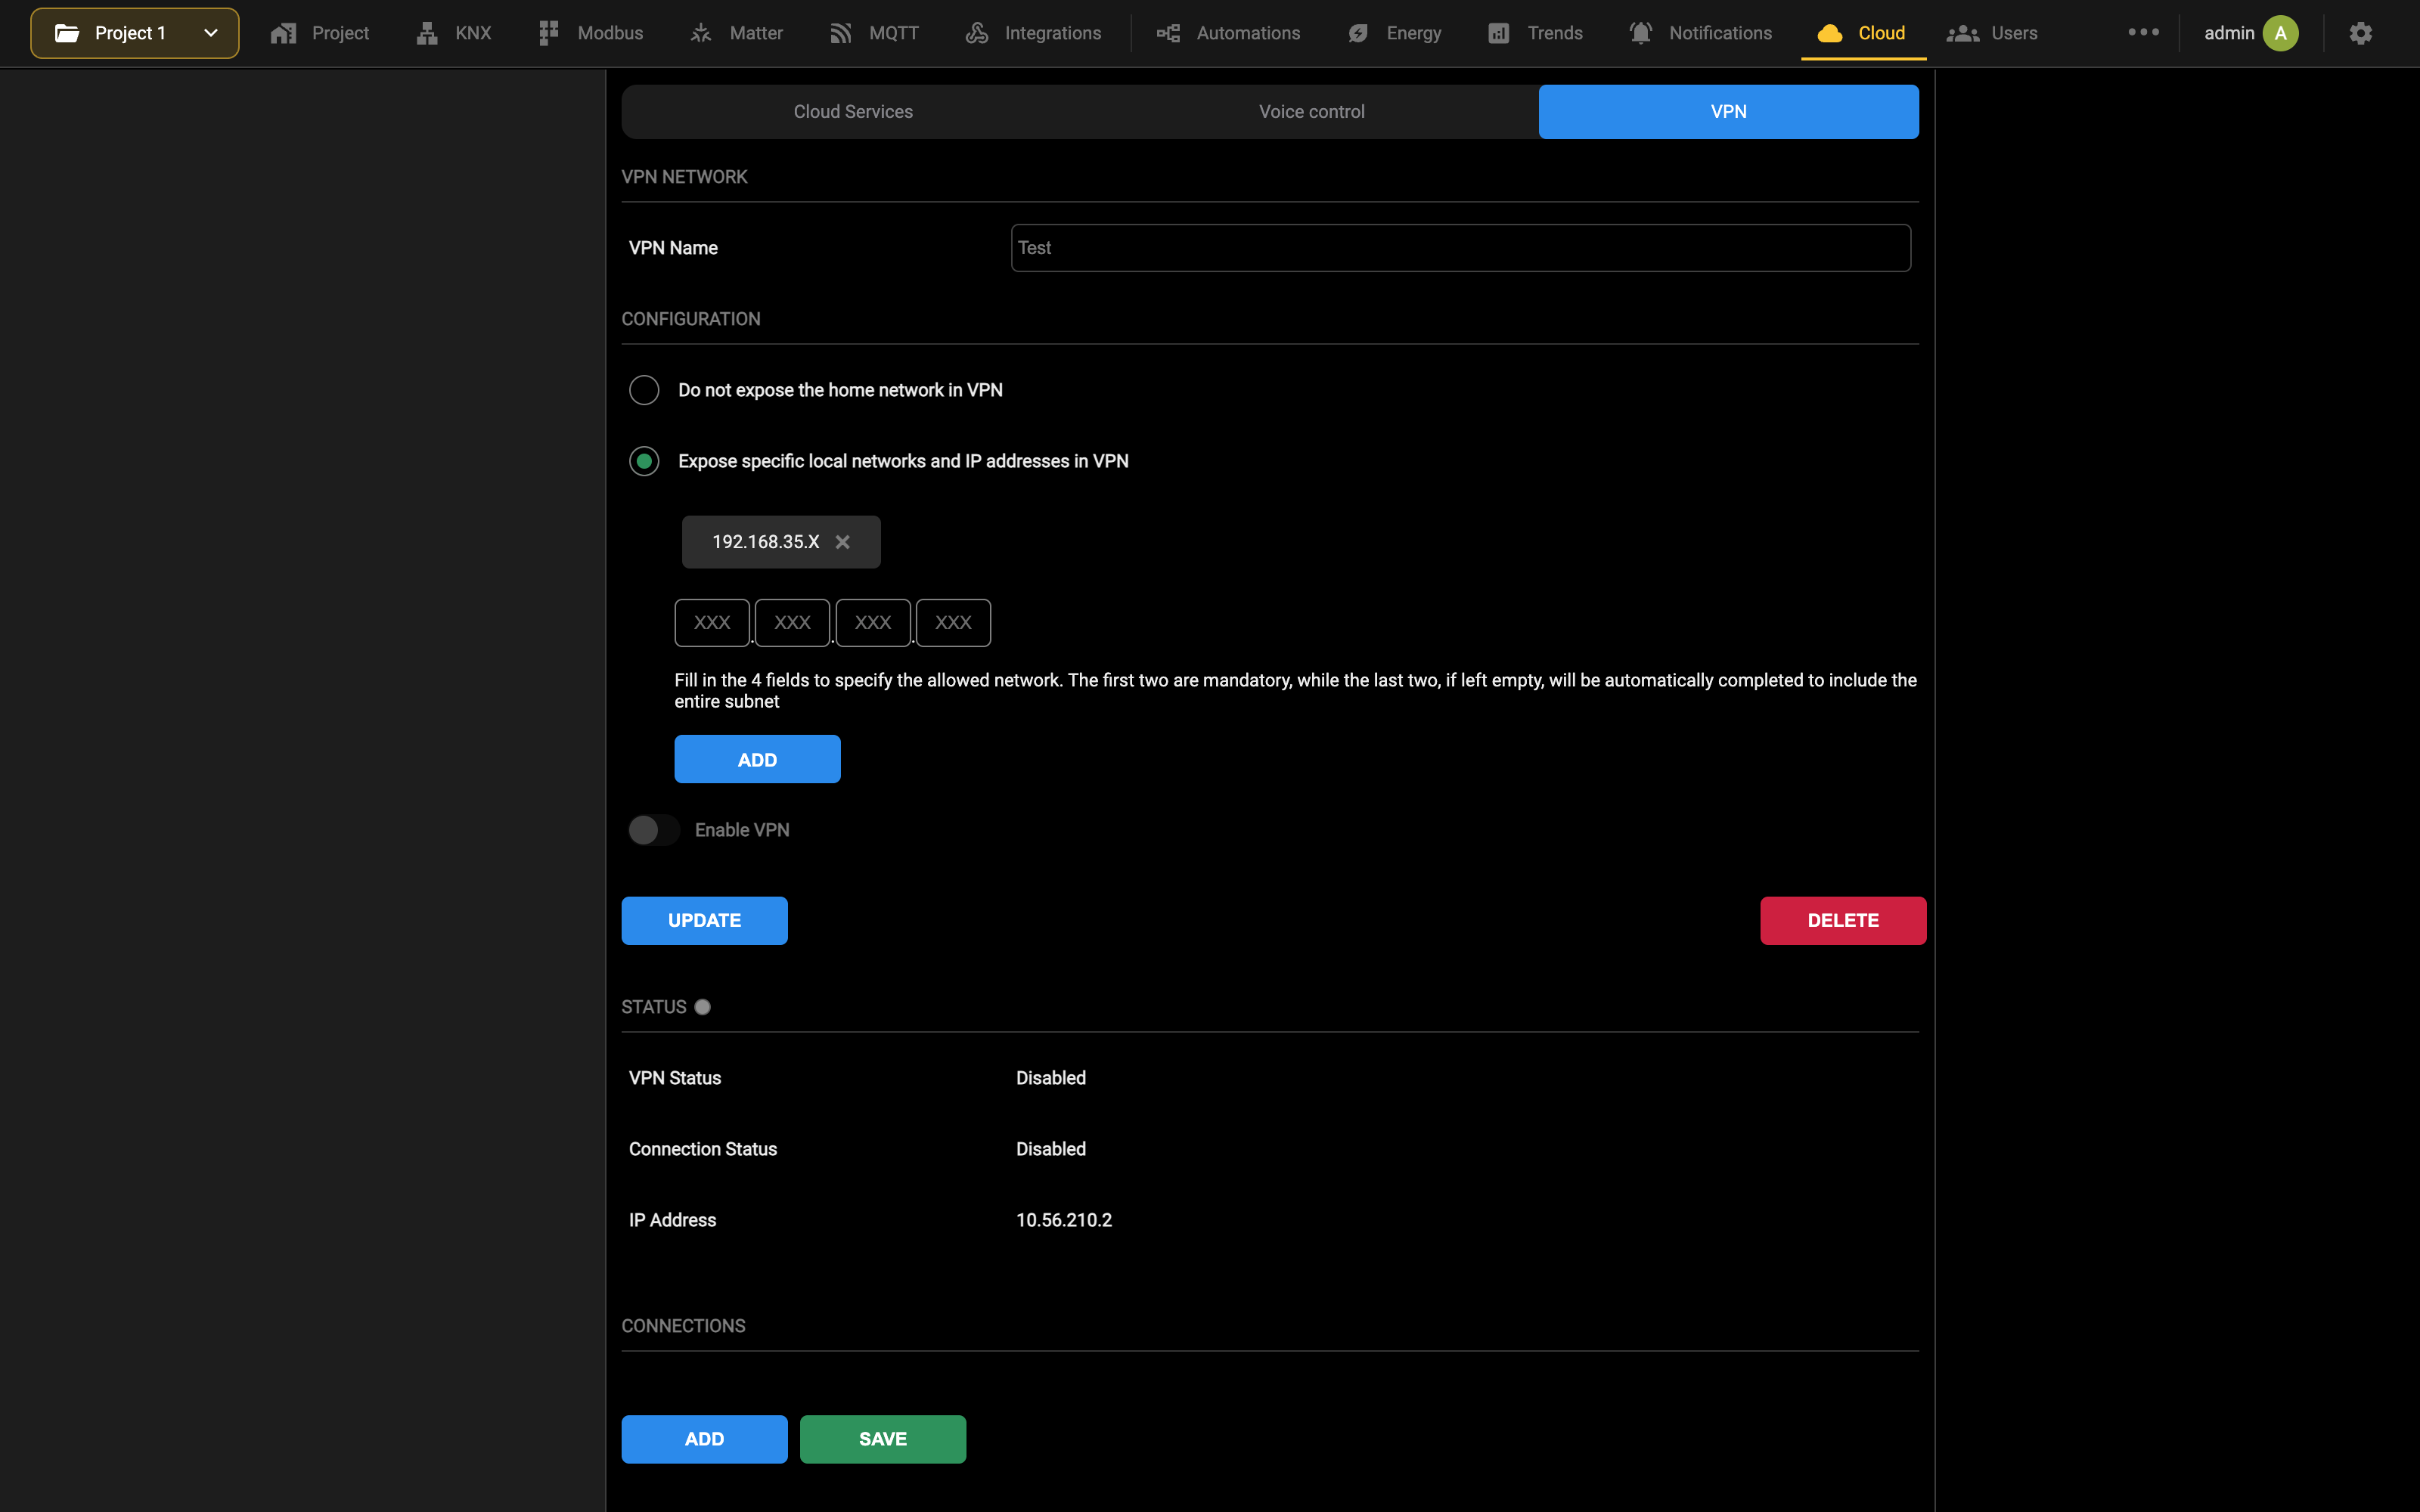
Task: Click the UPDATE button
Action: pos(704,921)
